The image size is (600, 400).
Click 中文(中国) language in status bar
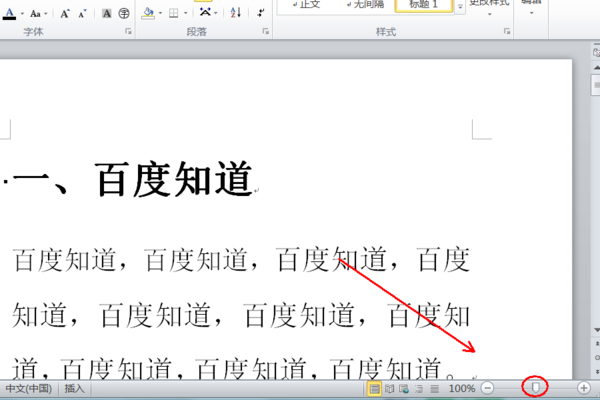(29, 389)
